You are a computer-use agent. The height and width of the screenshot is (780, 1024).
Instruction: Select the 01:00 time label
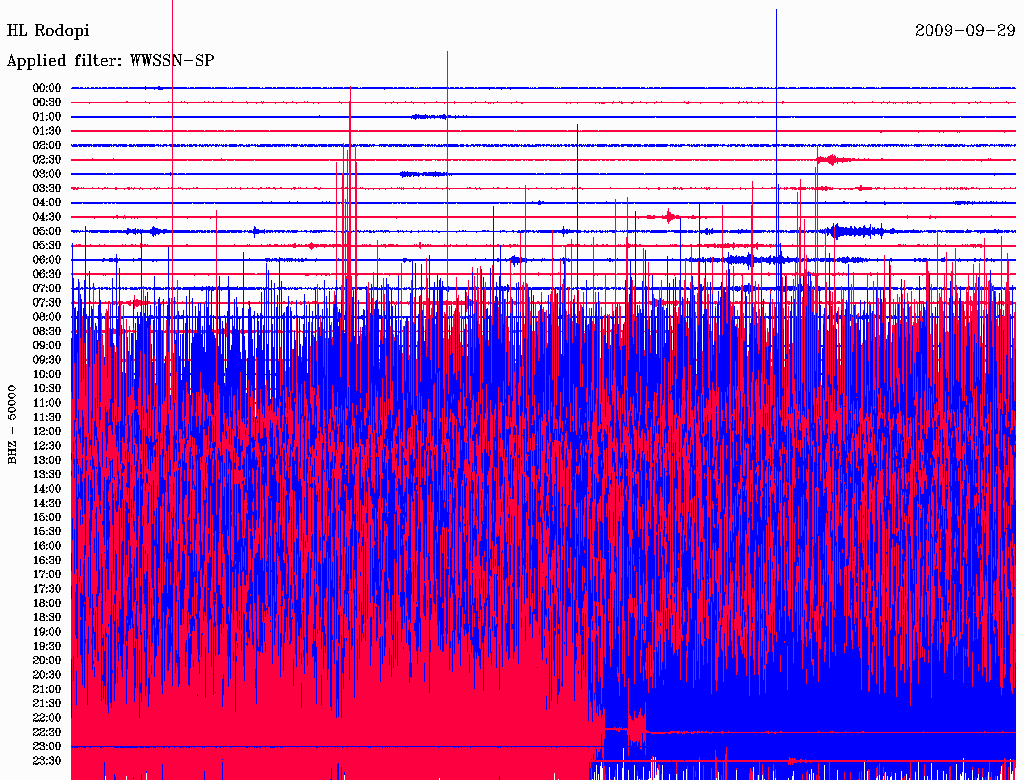pyautogui.click(x=47, y=117)
